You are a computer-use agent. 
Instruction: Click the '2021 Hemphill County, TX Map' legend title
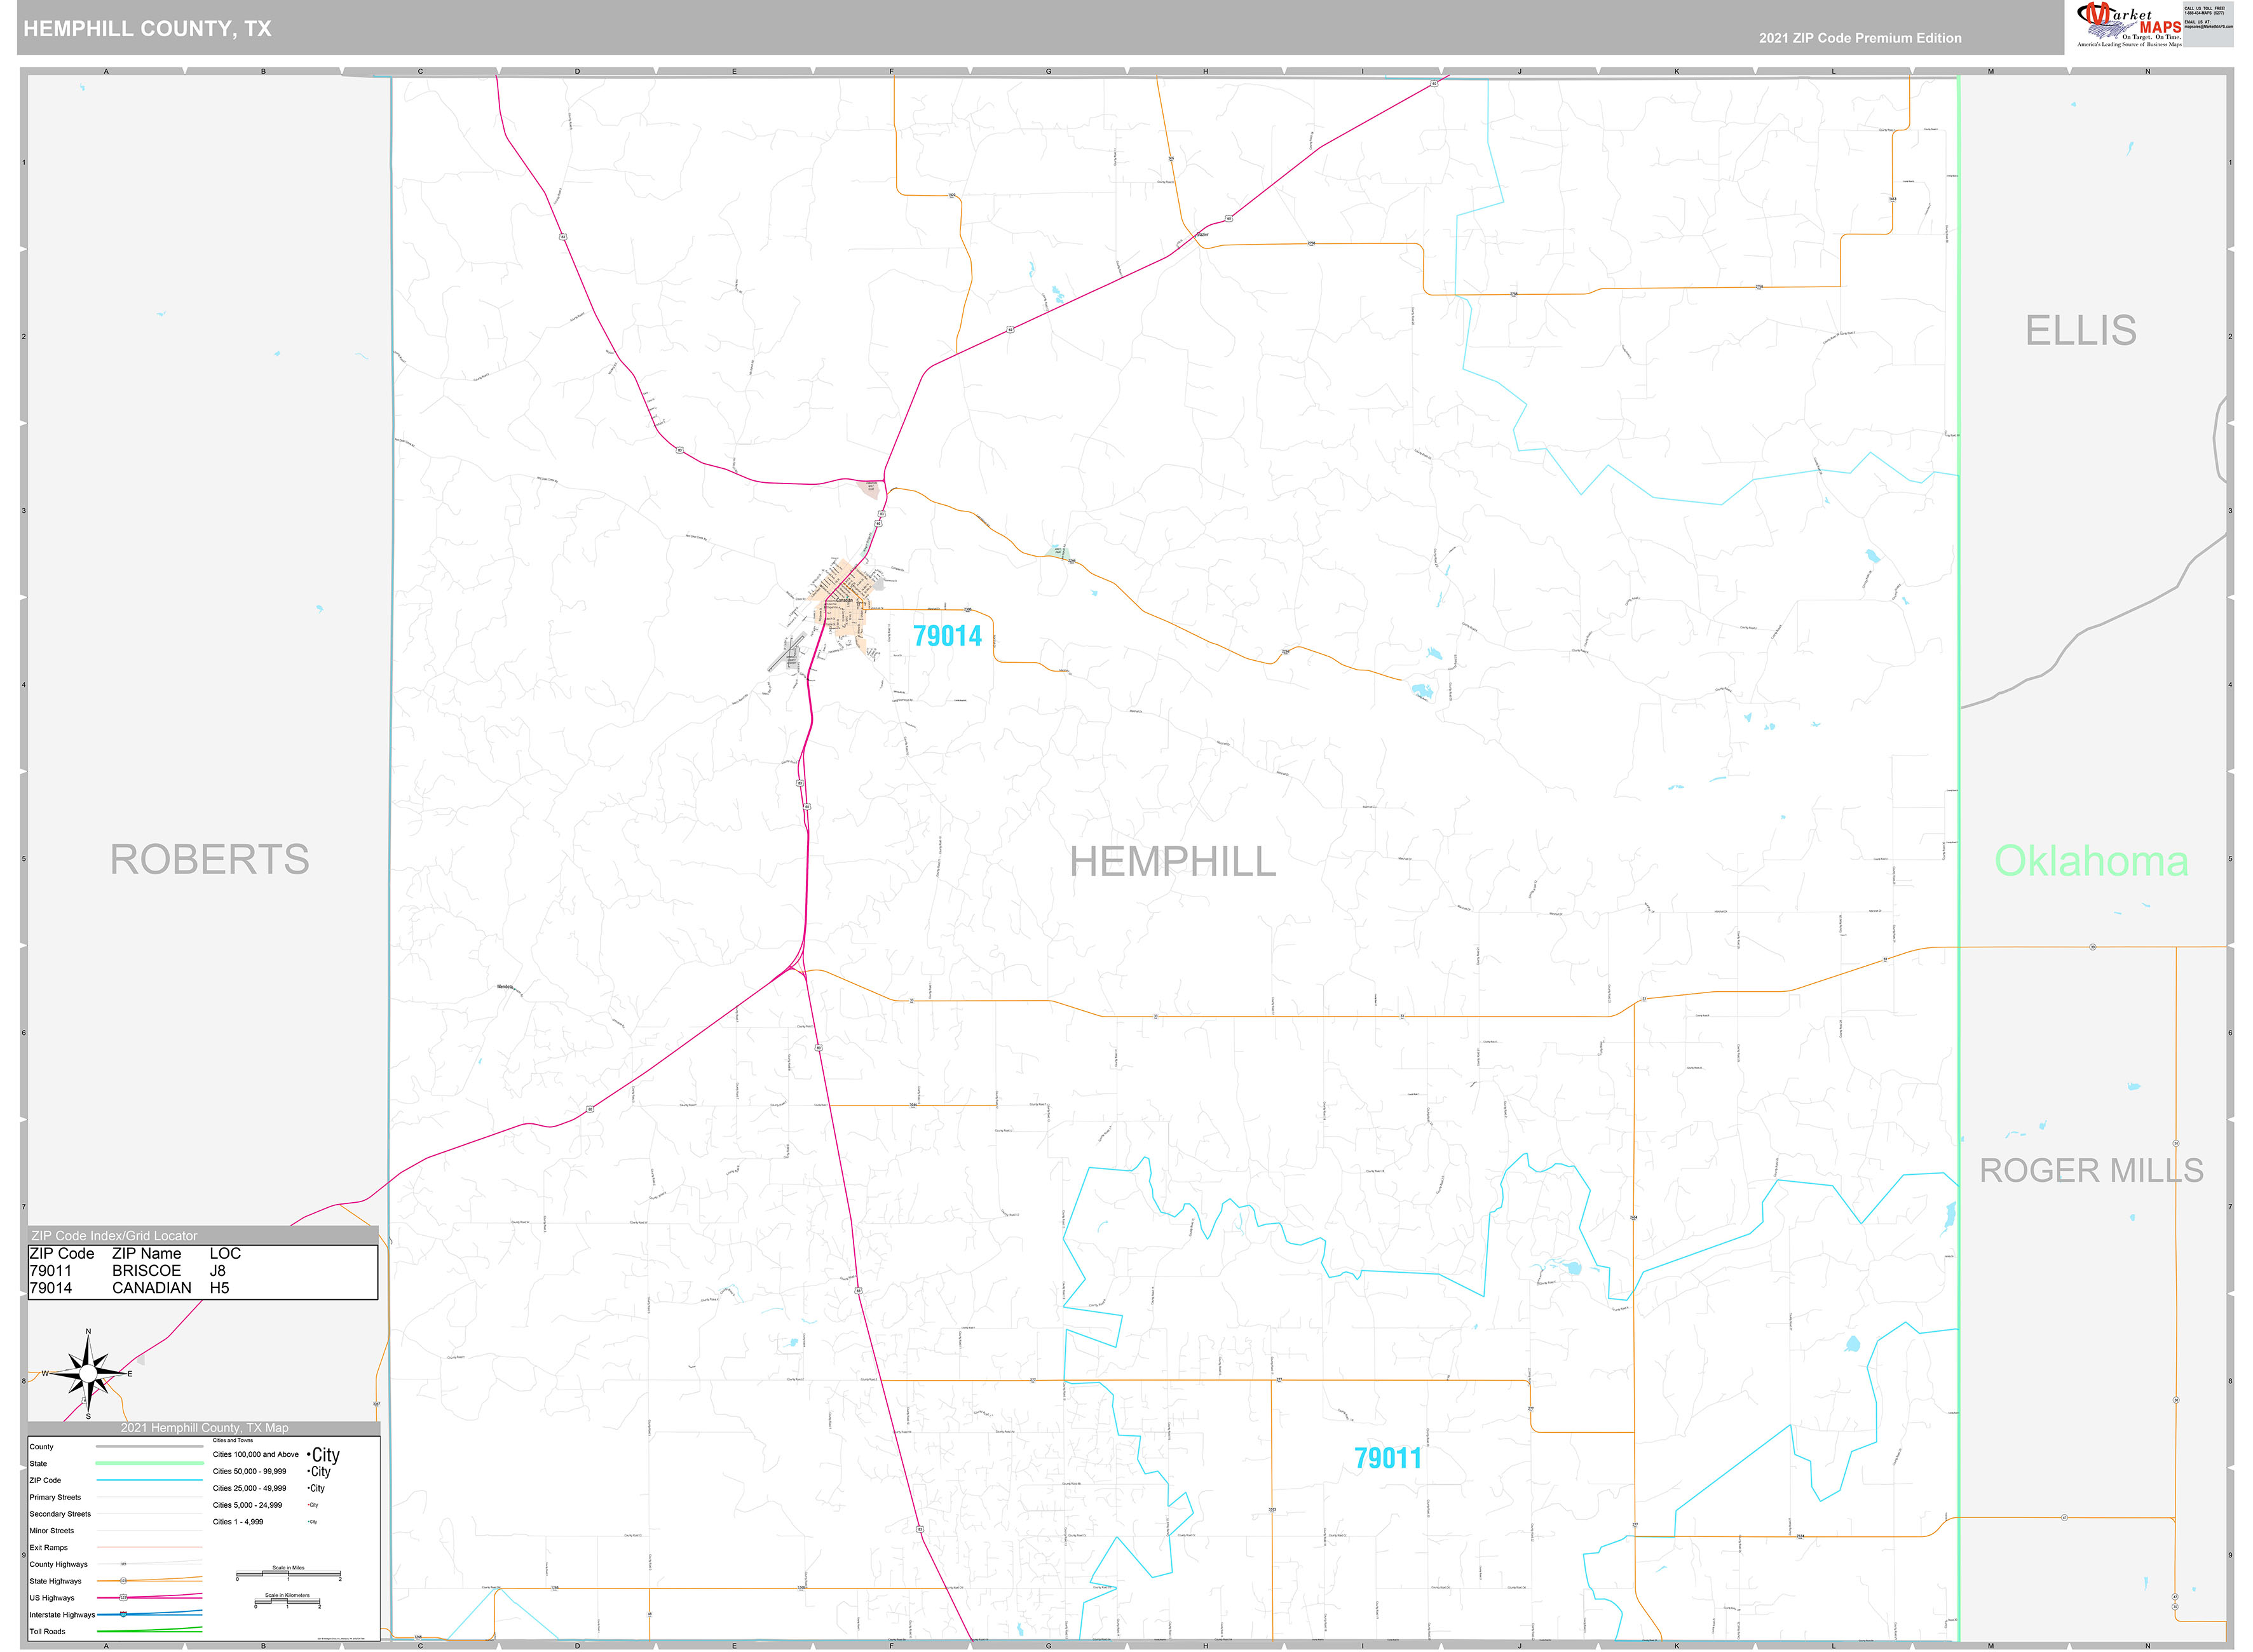click(x=205, y=1428)
